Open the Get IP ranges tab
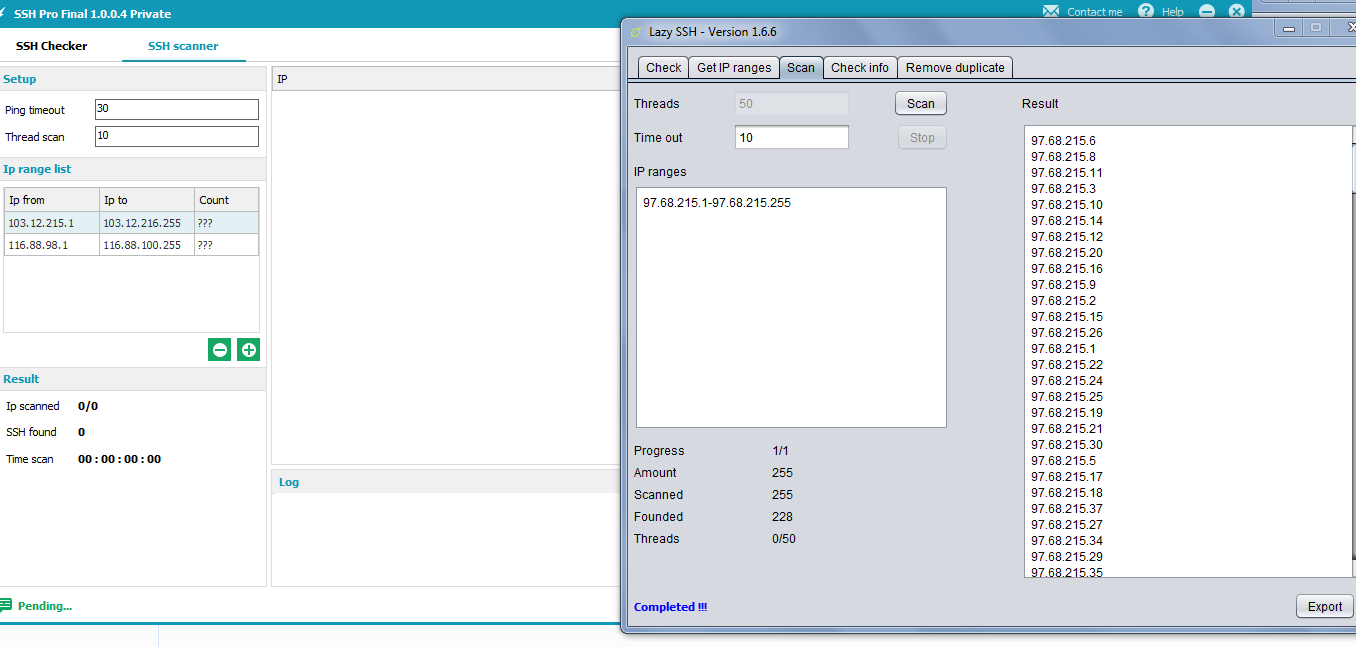The width and height of the screenshot is (1356, 647). (x=734, y=67)
